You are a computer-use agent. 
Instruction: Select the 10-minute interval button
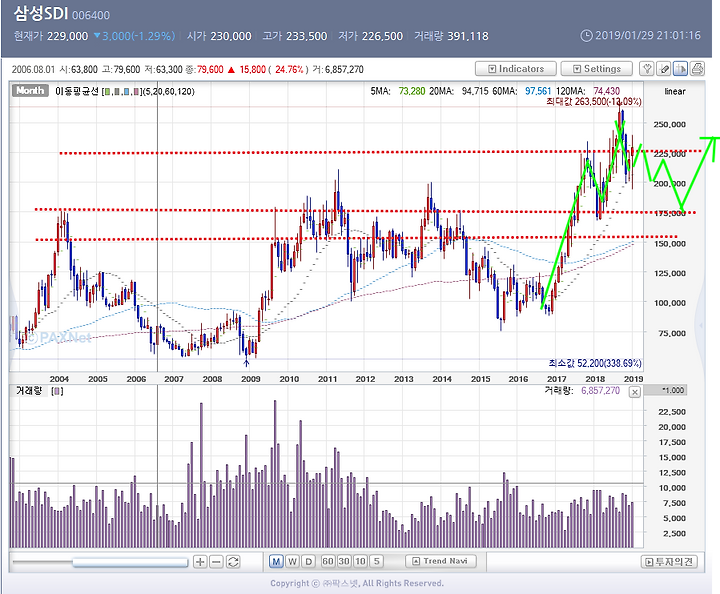tap(360, 561)
